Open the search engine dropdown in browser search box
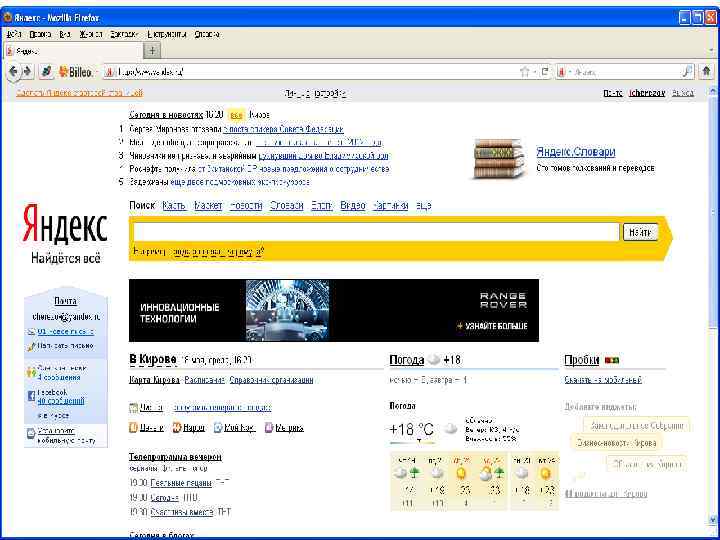 click(x=563, y=72)
